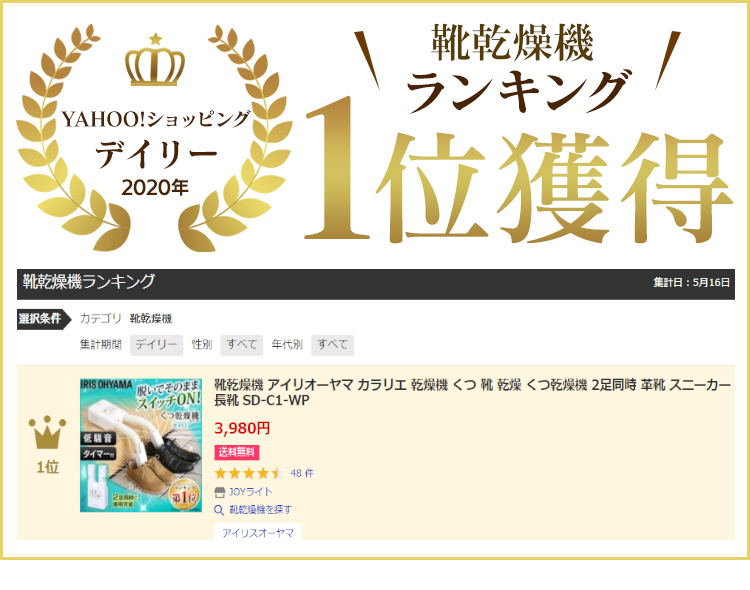Click the 送料無料 badge
The height and width of the screenshot is (590, 750).
point(237,452)
